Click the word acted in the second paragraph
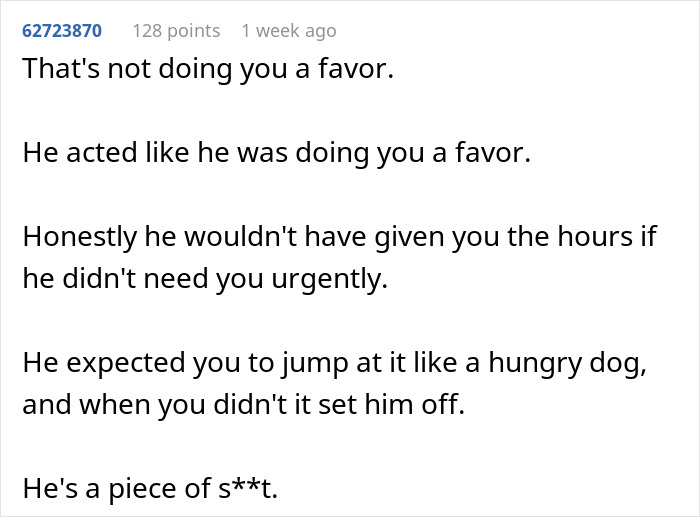Viewport: 700px width, 517px height. [102, 153]
